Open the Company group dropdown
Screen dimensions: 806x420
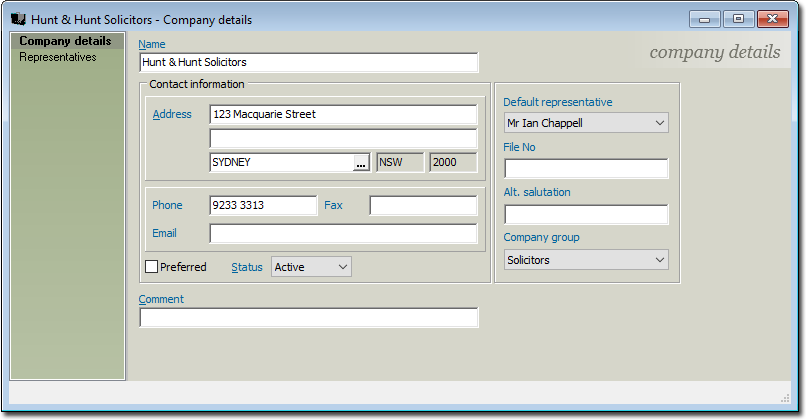586,260
